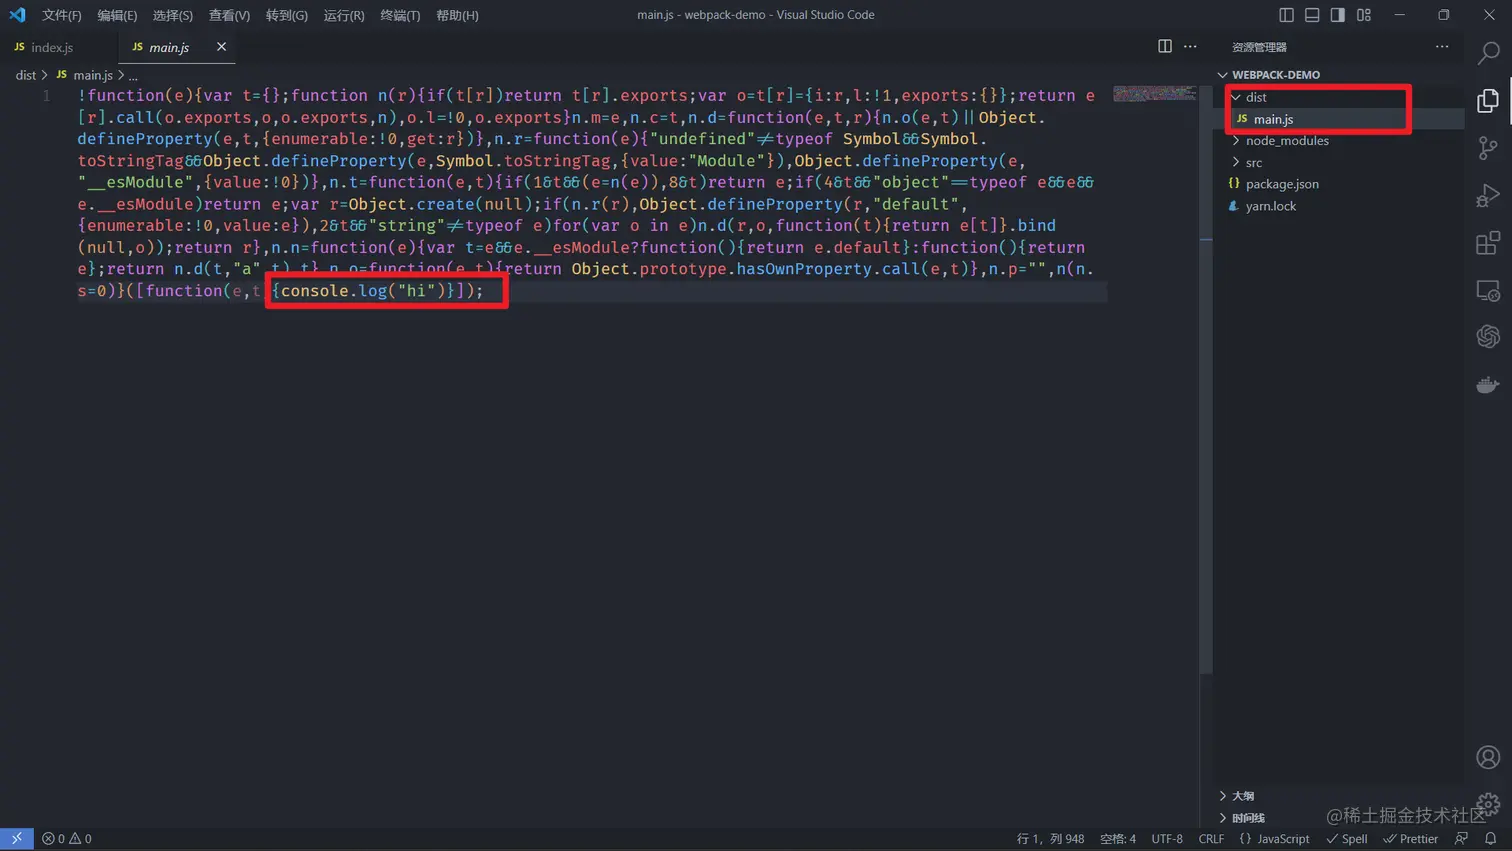This screenshot has height=851, width=1512.
Task: Open editor more actions ellipsis
Action: 1190,46
